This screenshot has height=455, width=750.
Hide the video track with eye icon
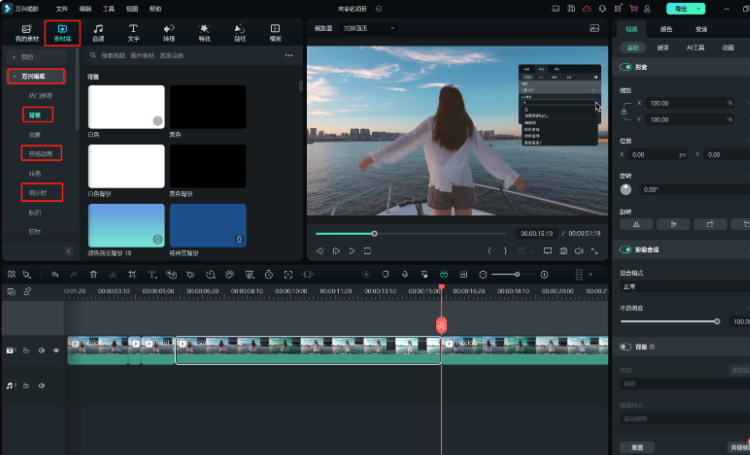tap(56, 350)
